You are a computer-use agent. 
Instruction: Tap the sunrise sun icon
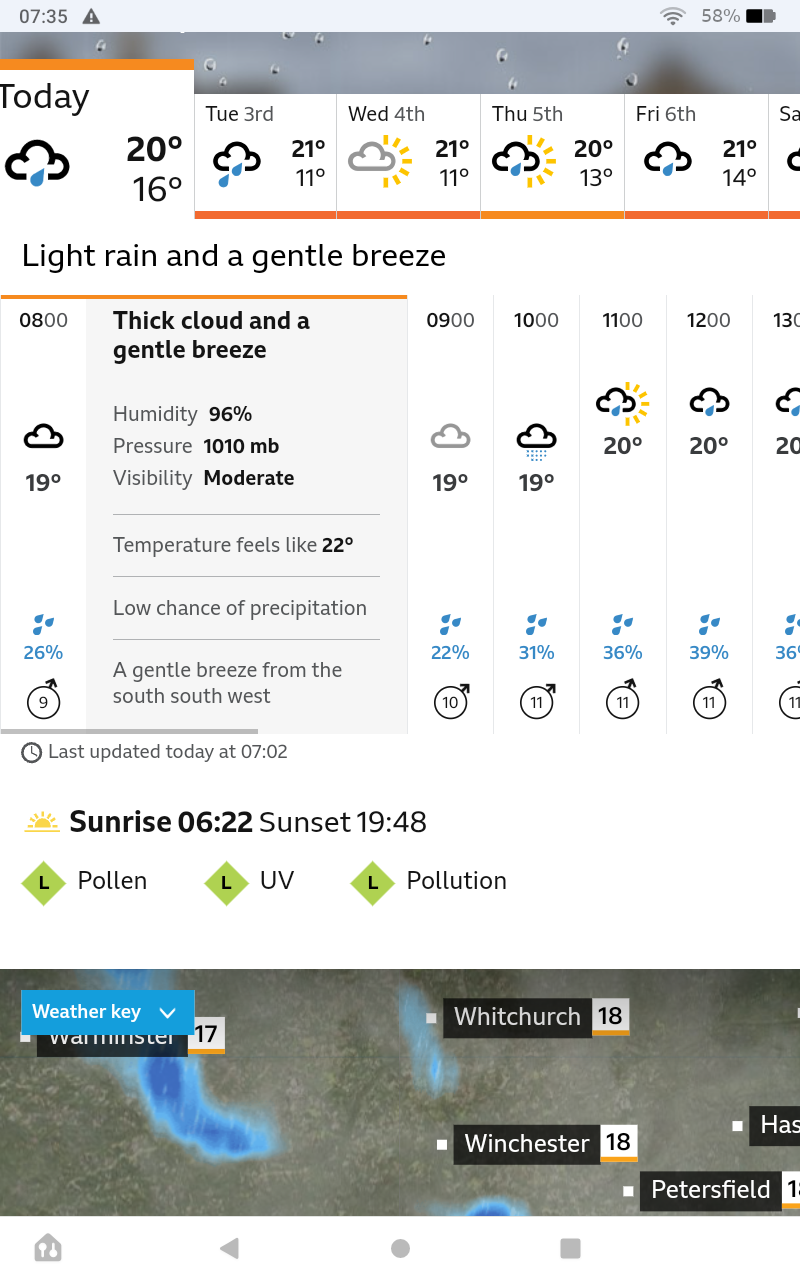43,822
